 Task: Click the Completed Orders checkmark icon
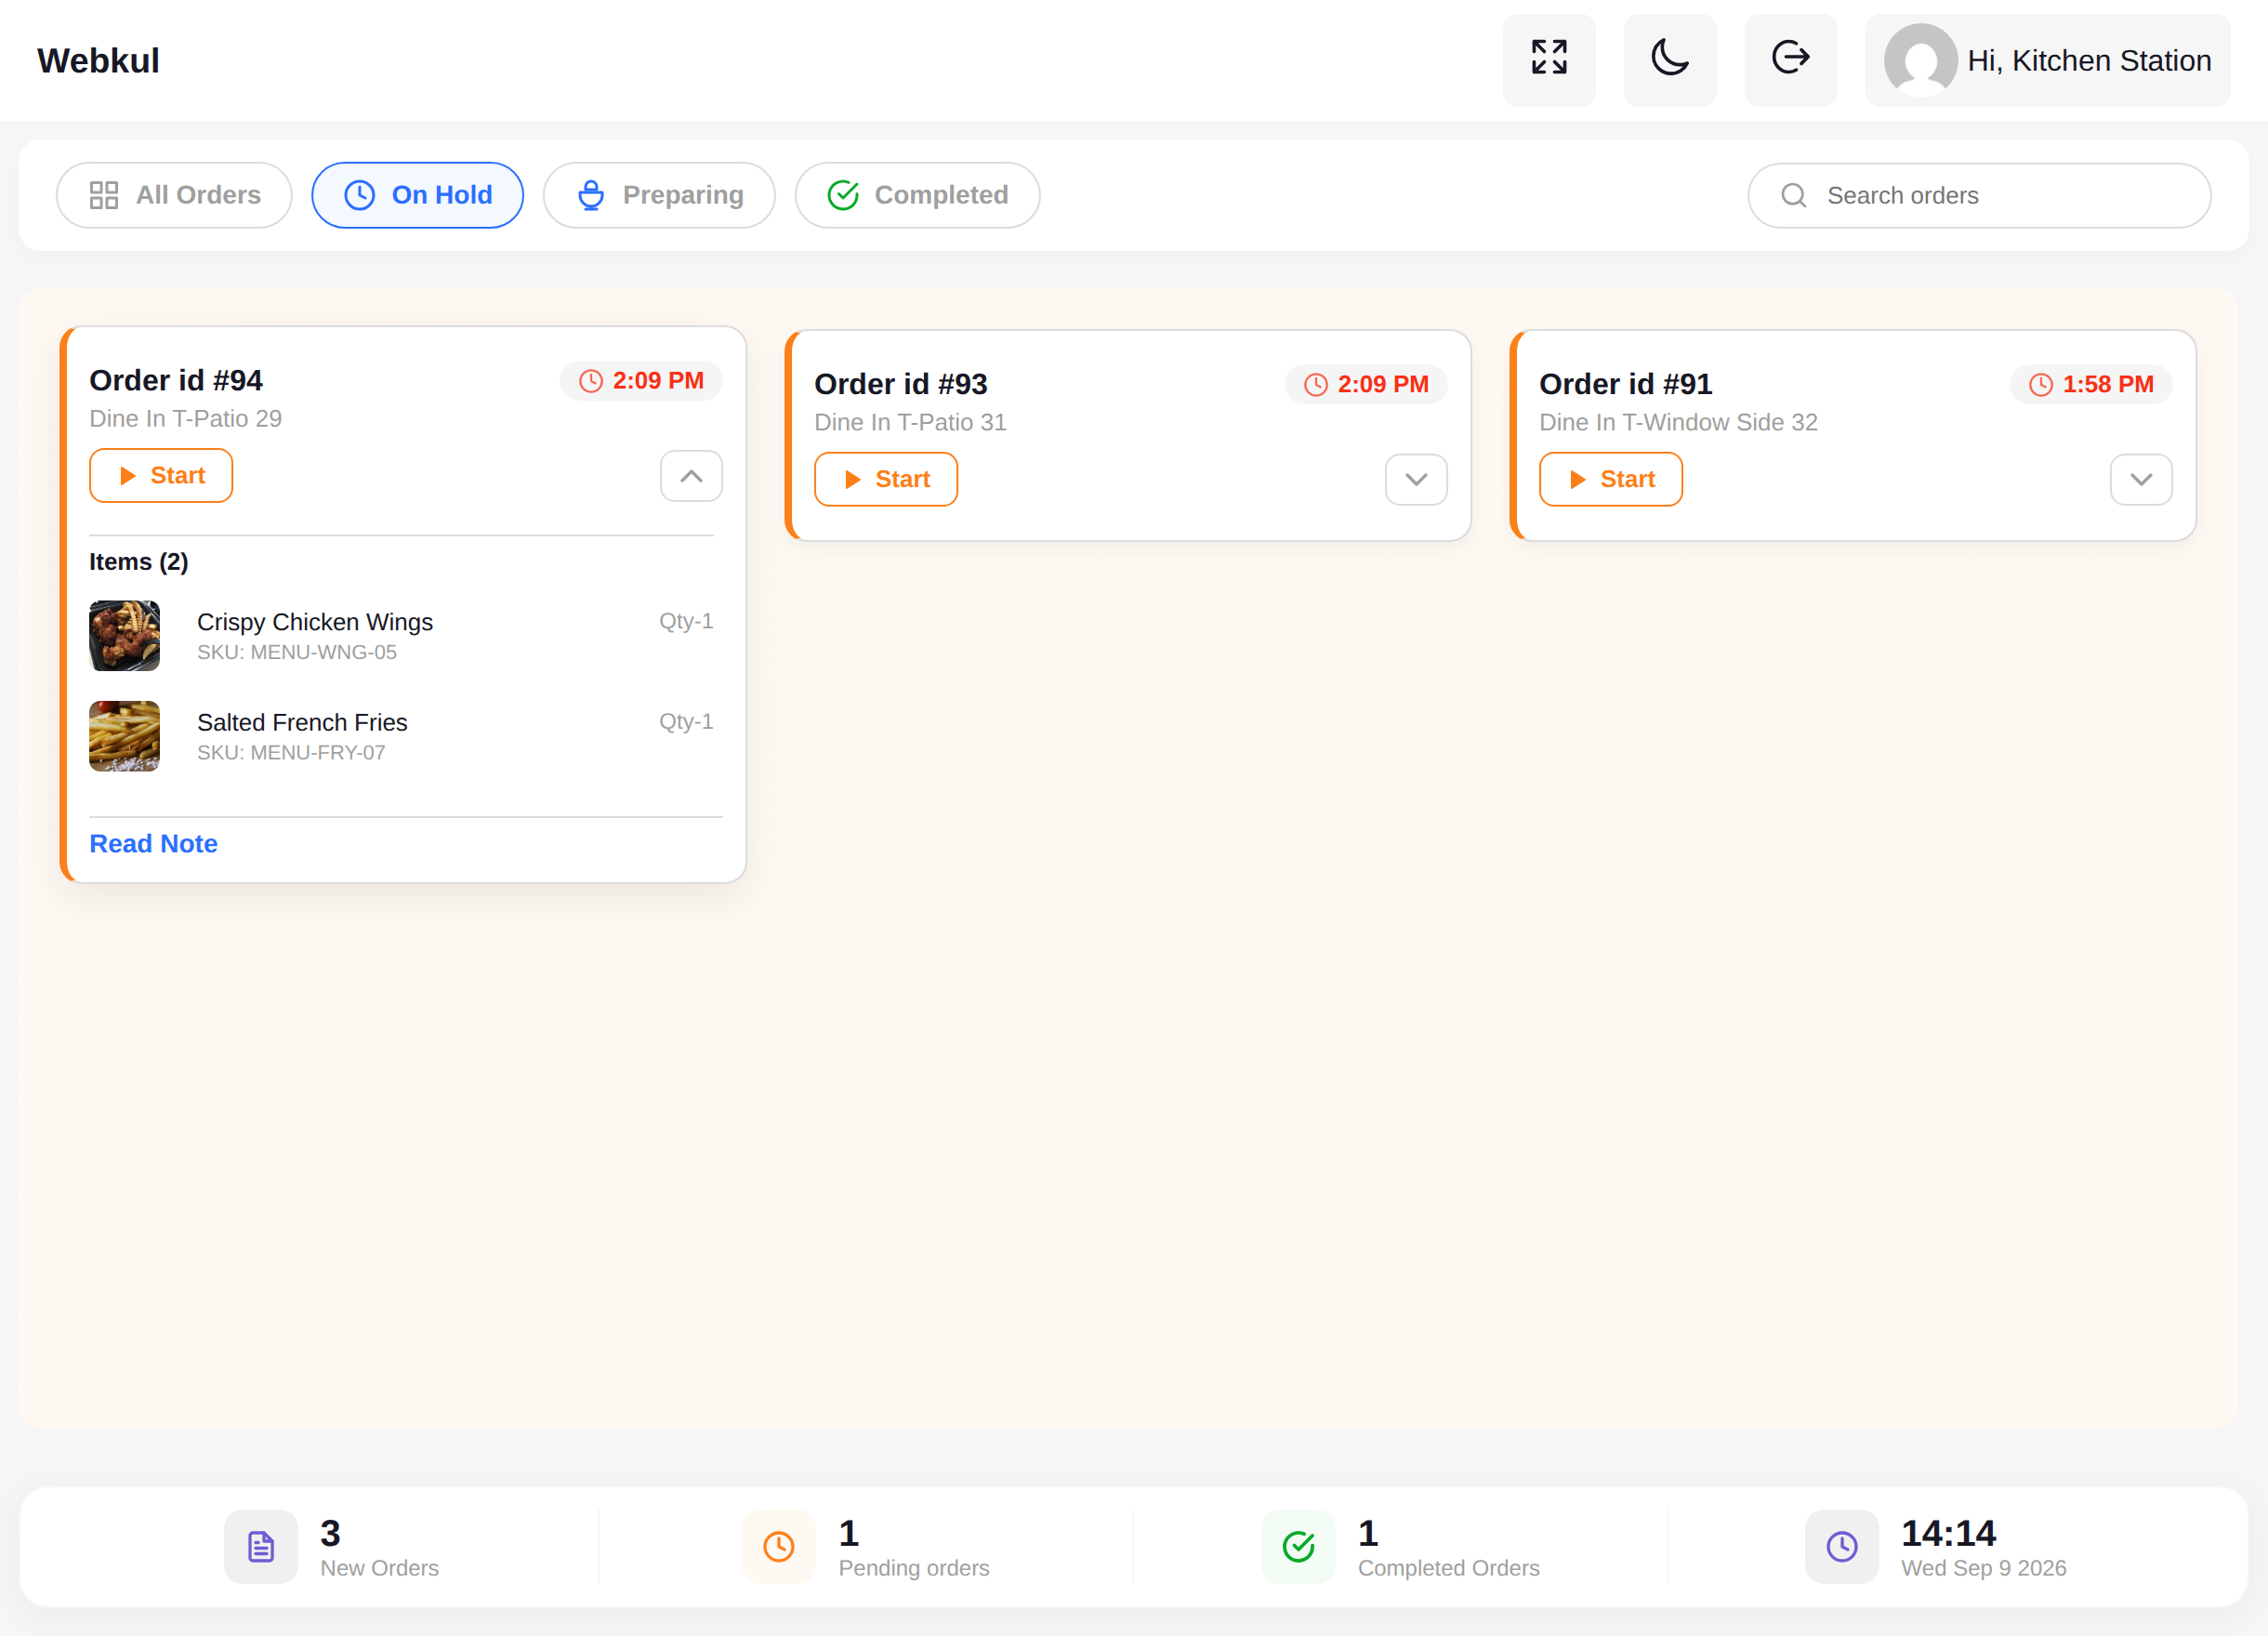tap(1298, 1547)
